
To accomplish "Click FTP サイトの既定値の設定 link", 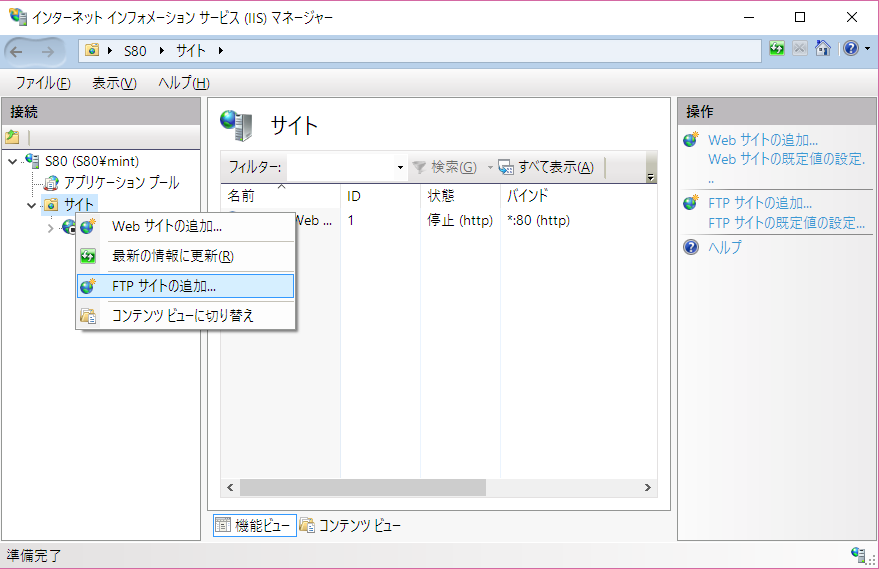I will coord(787,223).
